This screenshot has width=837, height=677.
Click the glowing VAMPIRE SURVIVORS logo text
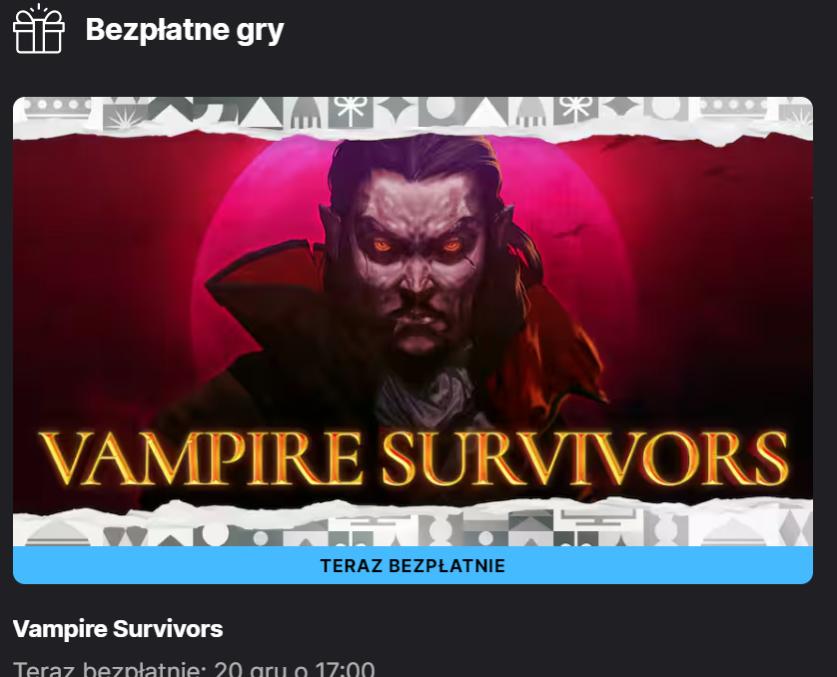click(x=414, y=458)
